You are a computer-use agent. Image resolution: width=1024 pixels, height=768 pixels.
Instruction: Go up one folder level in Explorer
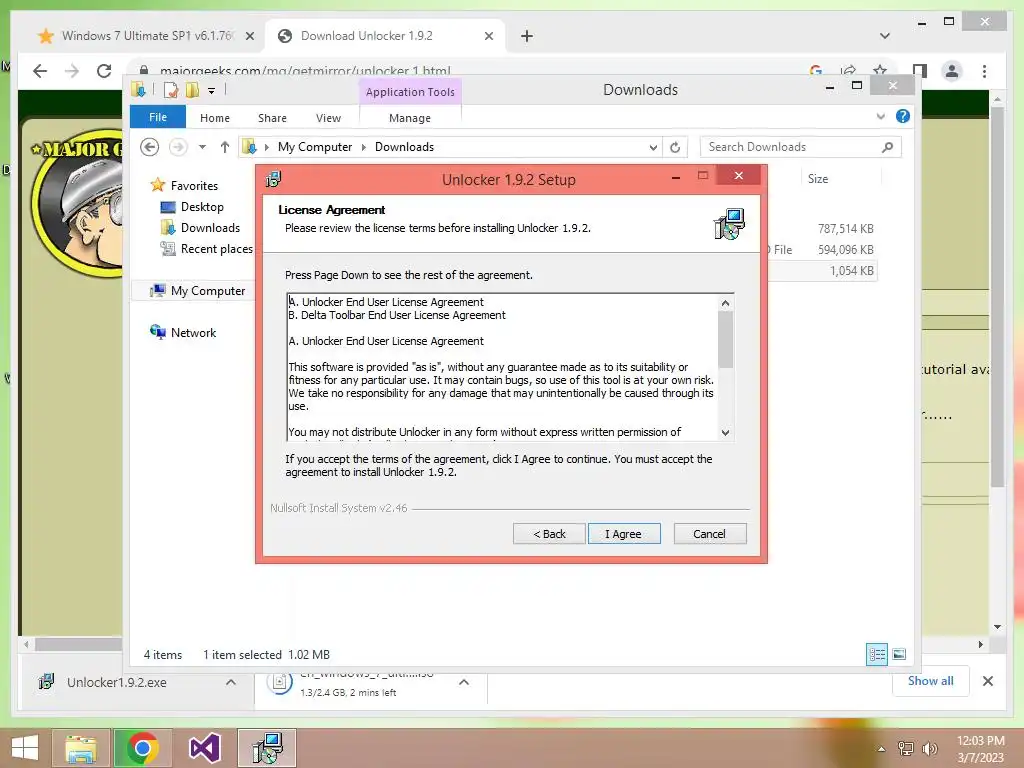(225, 147)
